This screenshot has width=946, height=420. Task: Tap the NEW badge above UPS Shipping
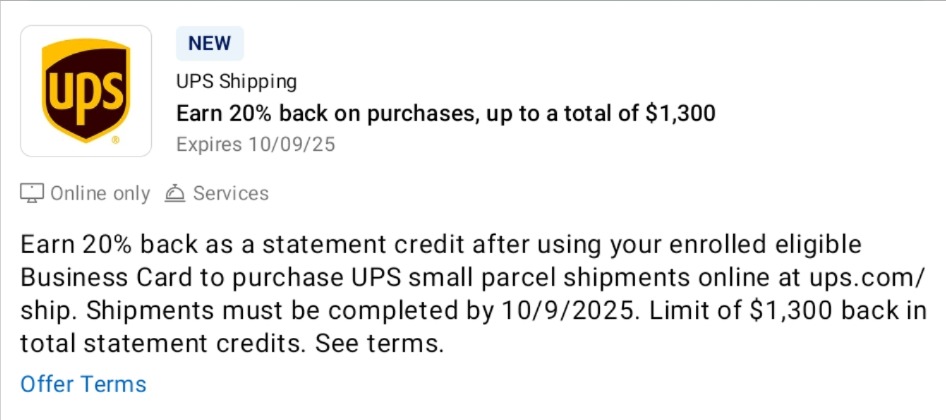click(x=209, y=43)
